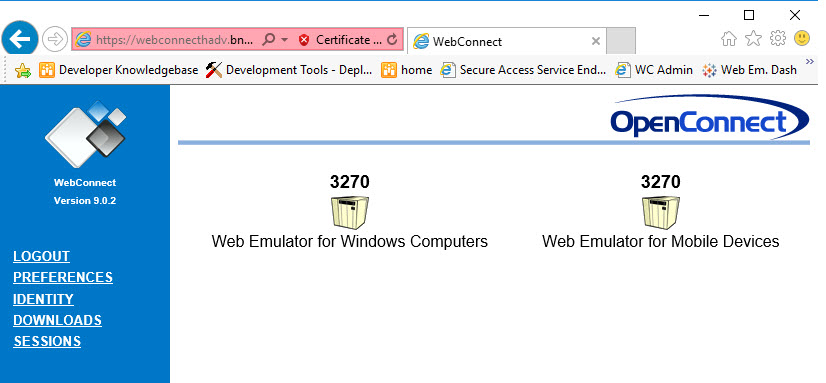This screenshot has height=383, width=826.
Task: Open the Certificate error notice text
Action: click(x=348, y=40)
